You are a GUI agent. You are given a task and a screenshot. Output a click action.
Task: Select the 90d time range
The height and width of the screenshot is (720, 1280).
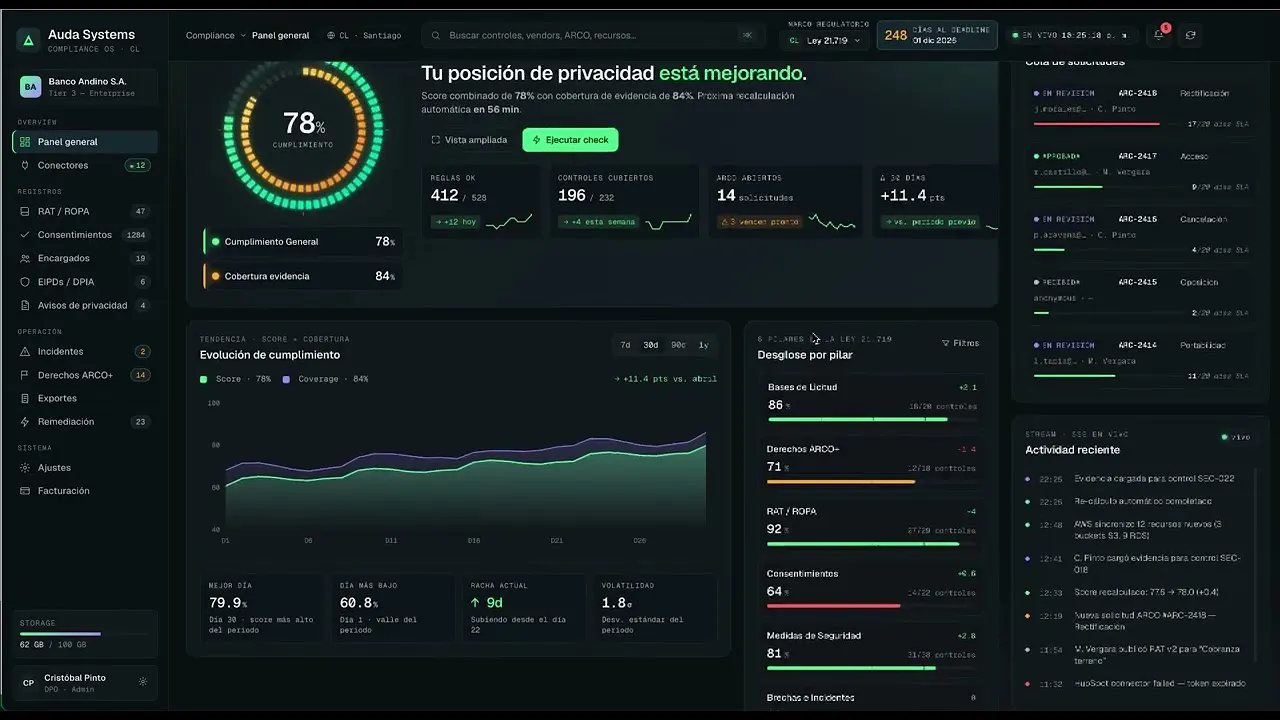pyautogui.click(x=678, y=345)
